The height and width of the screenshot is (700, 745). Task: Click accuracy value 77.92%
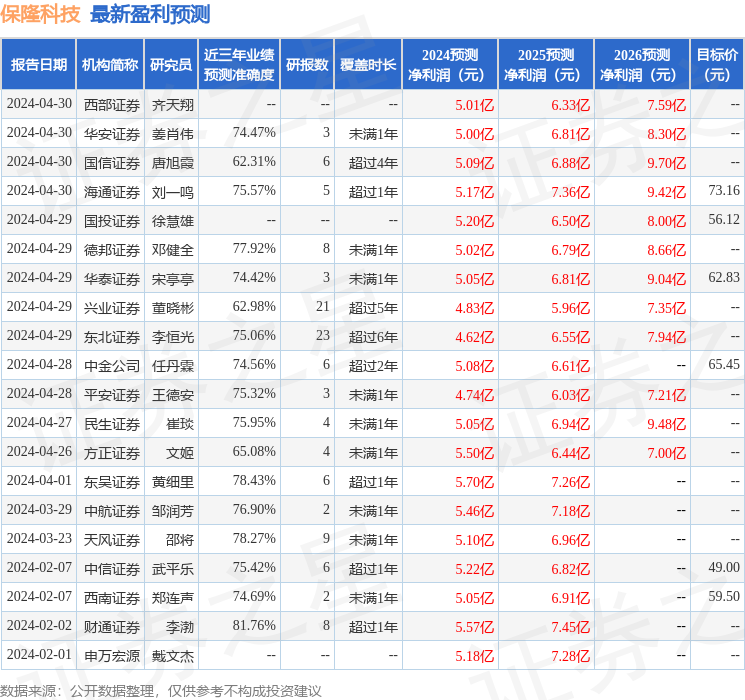[254, 249]
